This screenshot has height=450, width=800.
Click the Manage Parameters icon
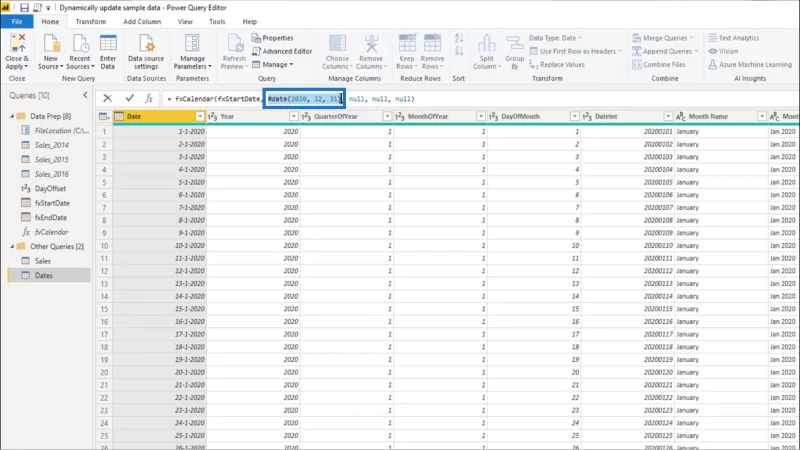point(192,44)
